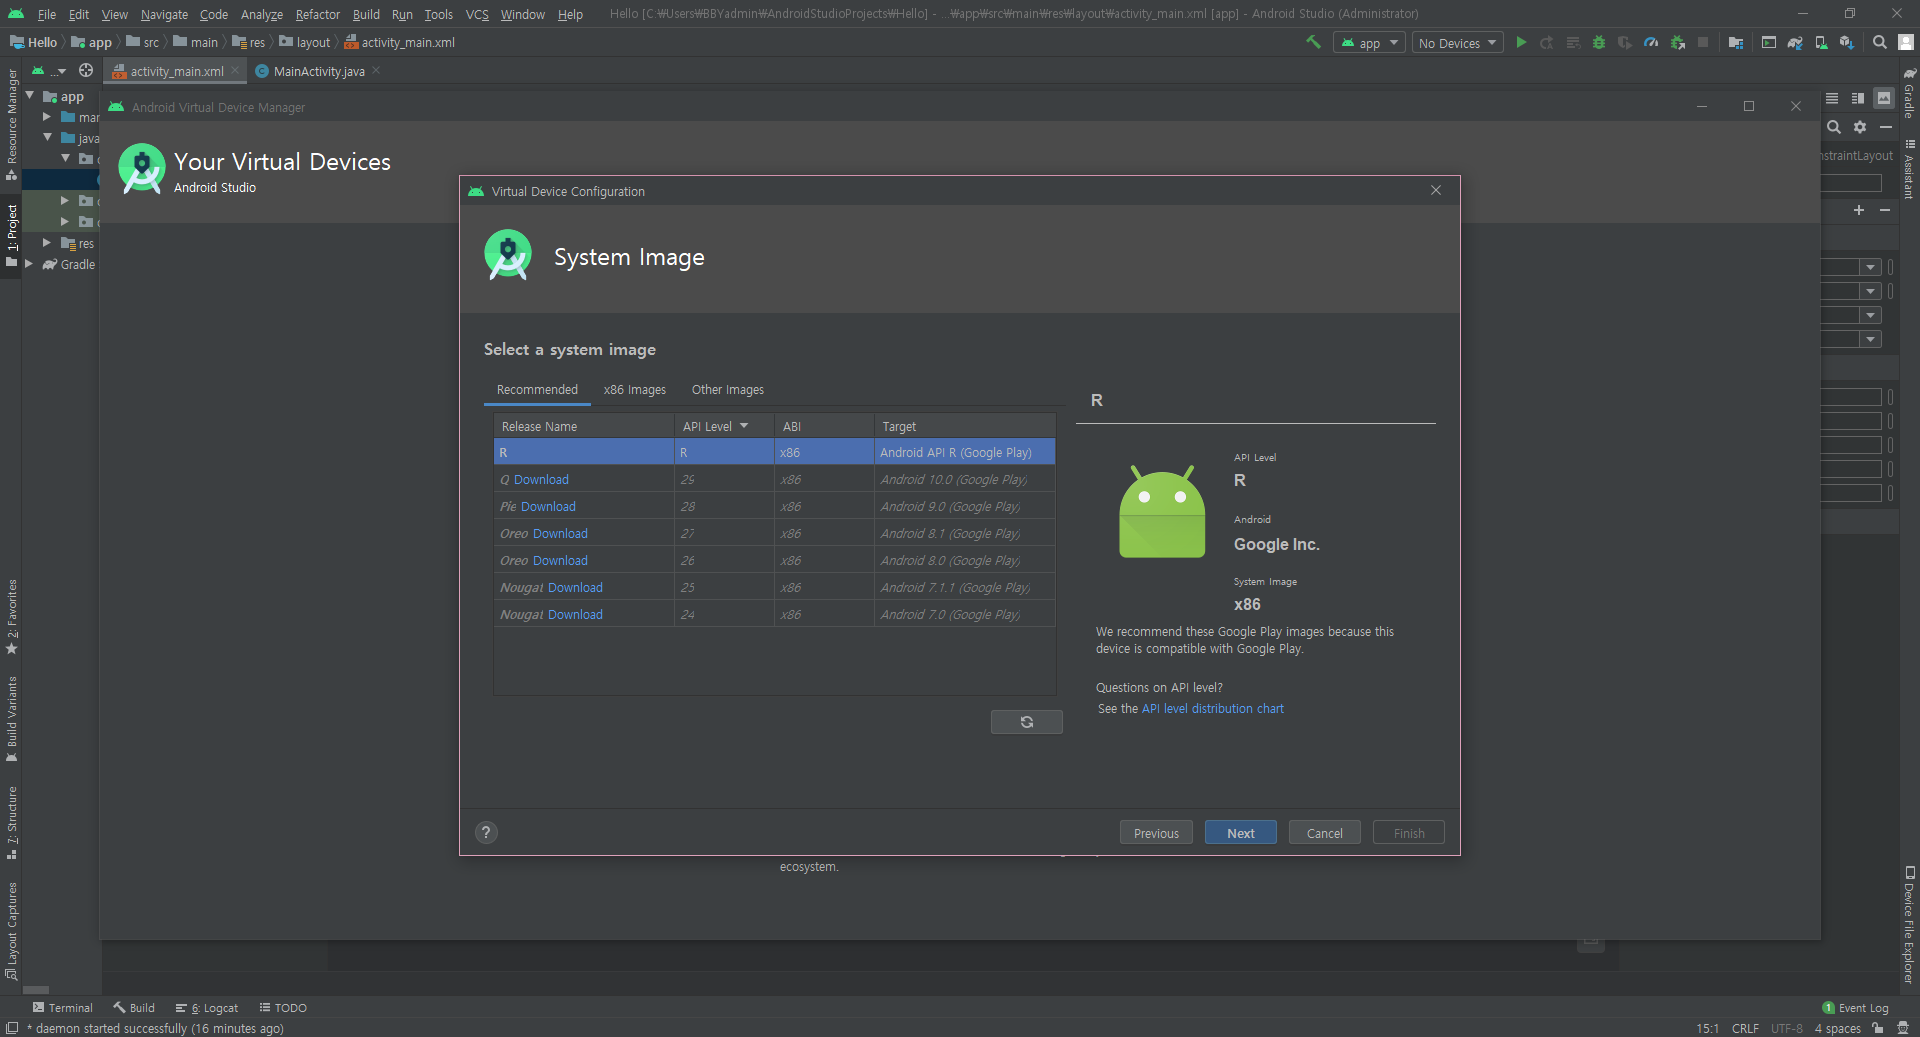This screenshot has height=1037, width=1920.
Task: Click the Release Name column header
Action: pyautogui.click(x=584, y=426)
